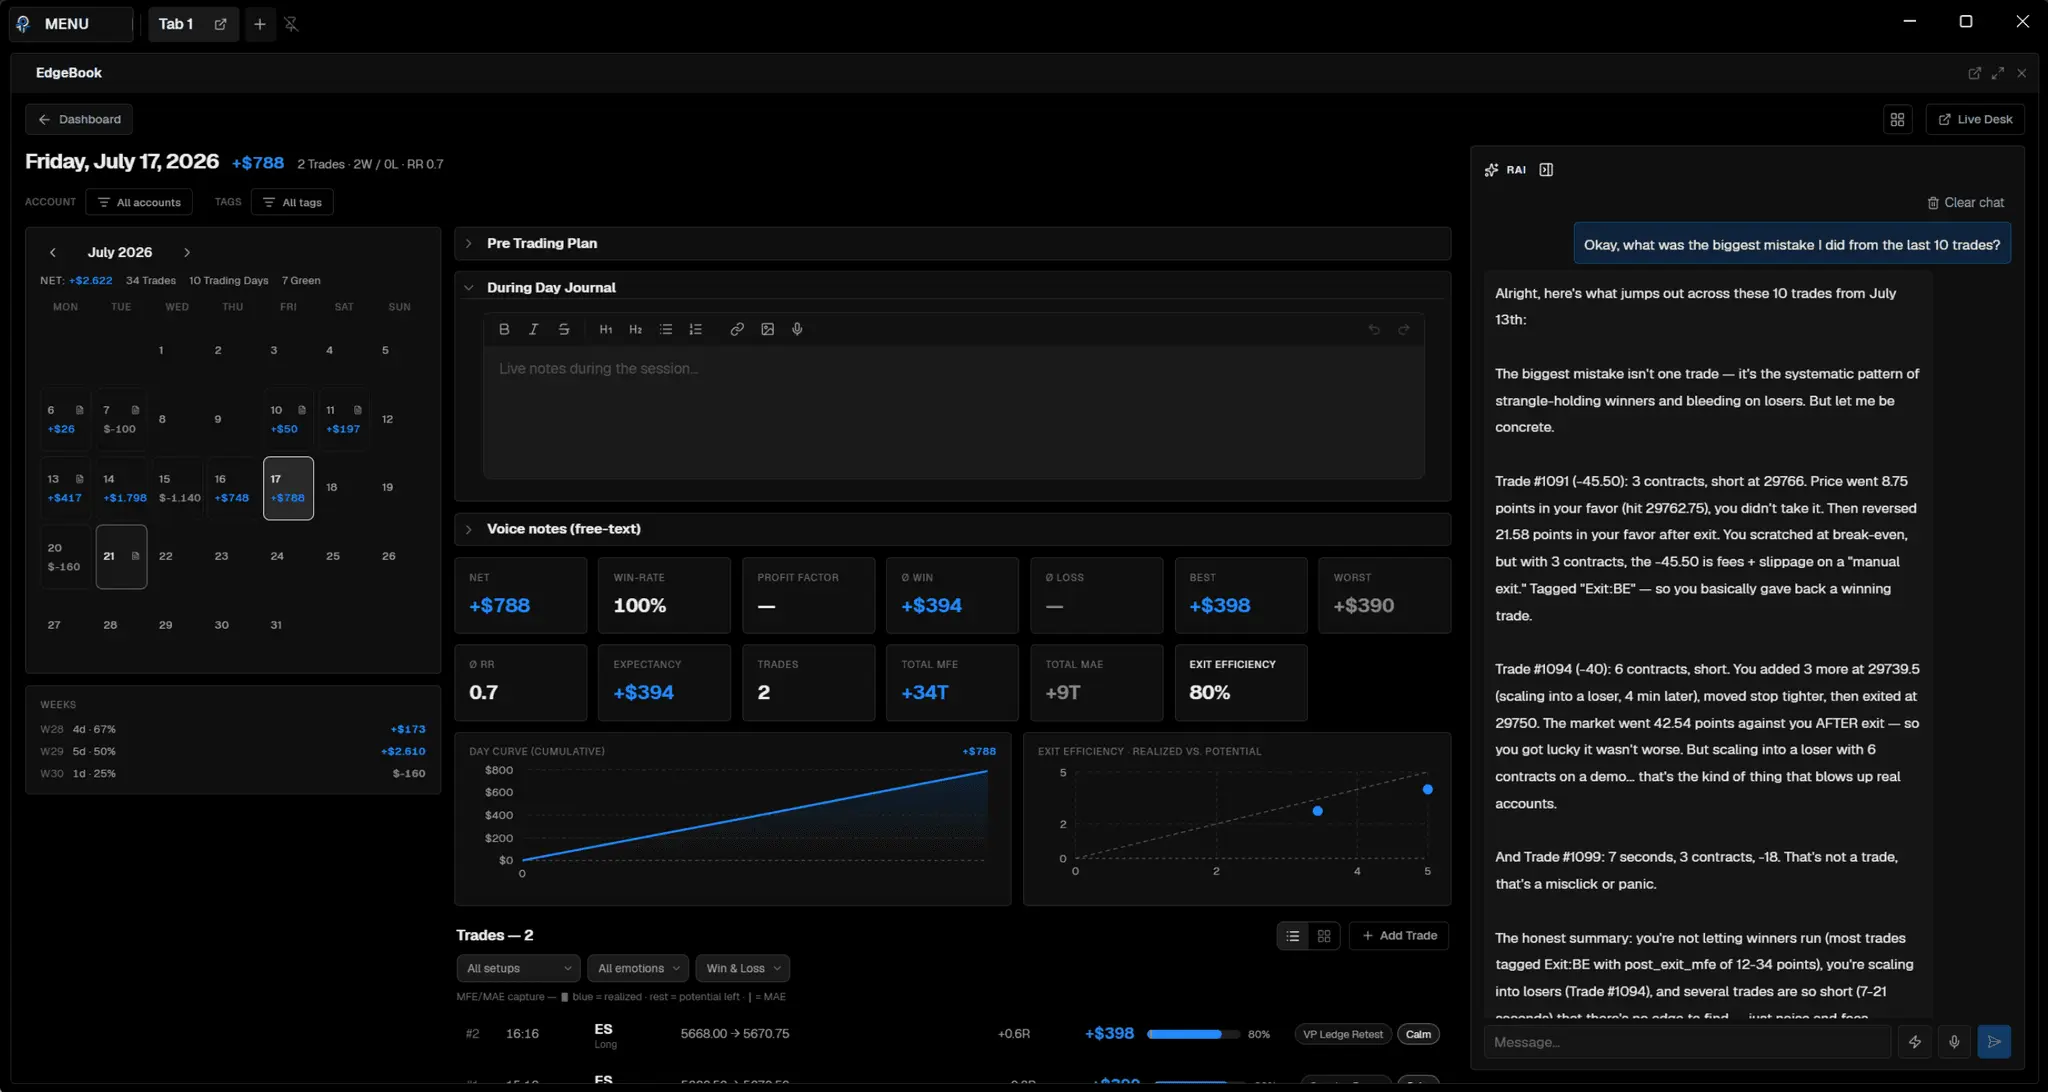Click the VP Ledge Retest tag
Screen dimensions: 2048x1092
(x=1342, y=1035)
